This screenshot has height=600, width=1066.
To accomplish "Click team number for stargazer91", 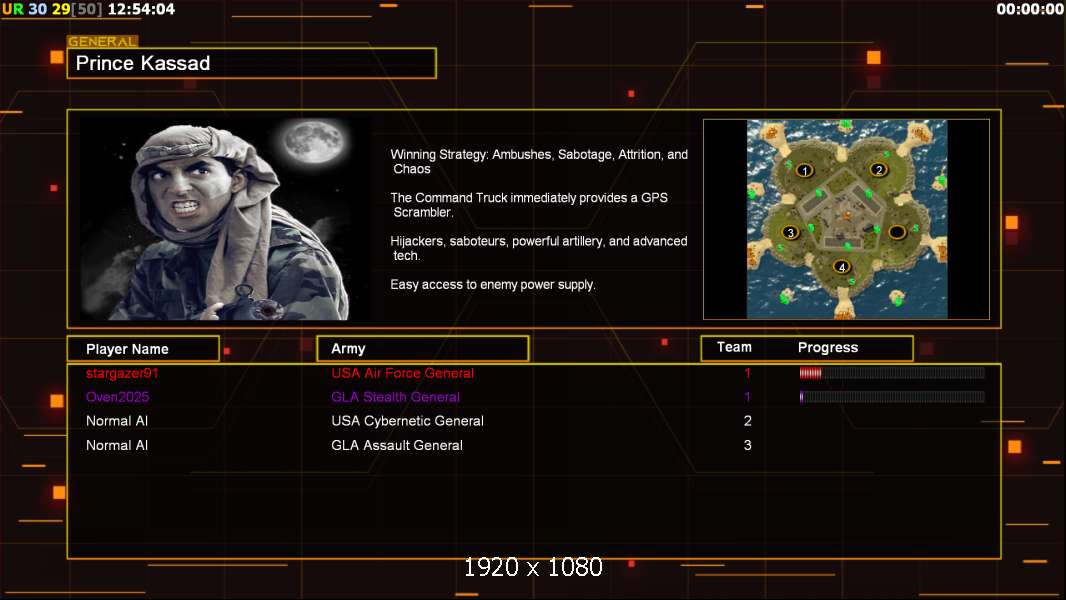I will pos(747,373).
